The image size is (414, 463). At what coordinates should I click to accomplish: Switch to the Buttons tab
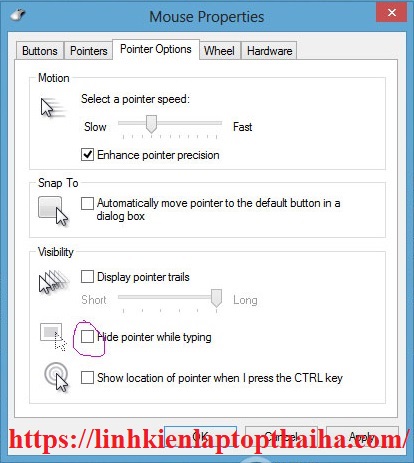tap(40, 51)
